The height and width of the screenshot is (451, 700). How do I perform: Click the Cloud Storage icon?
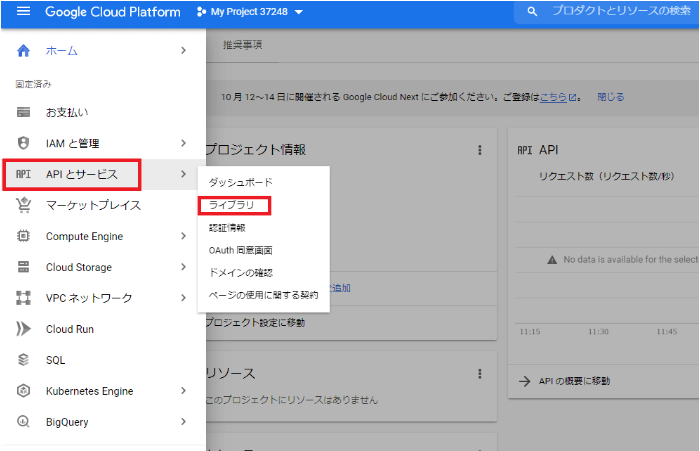click(23, 267)
